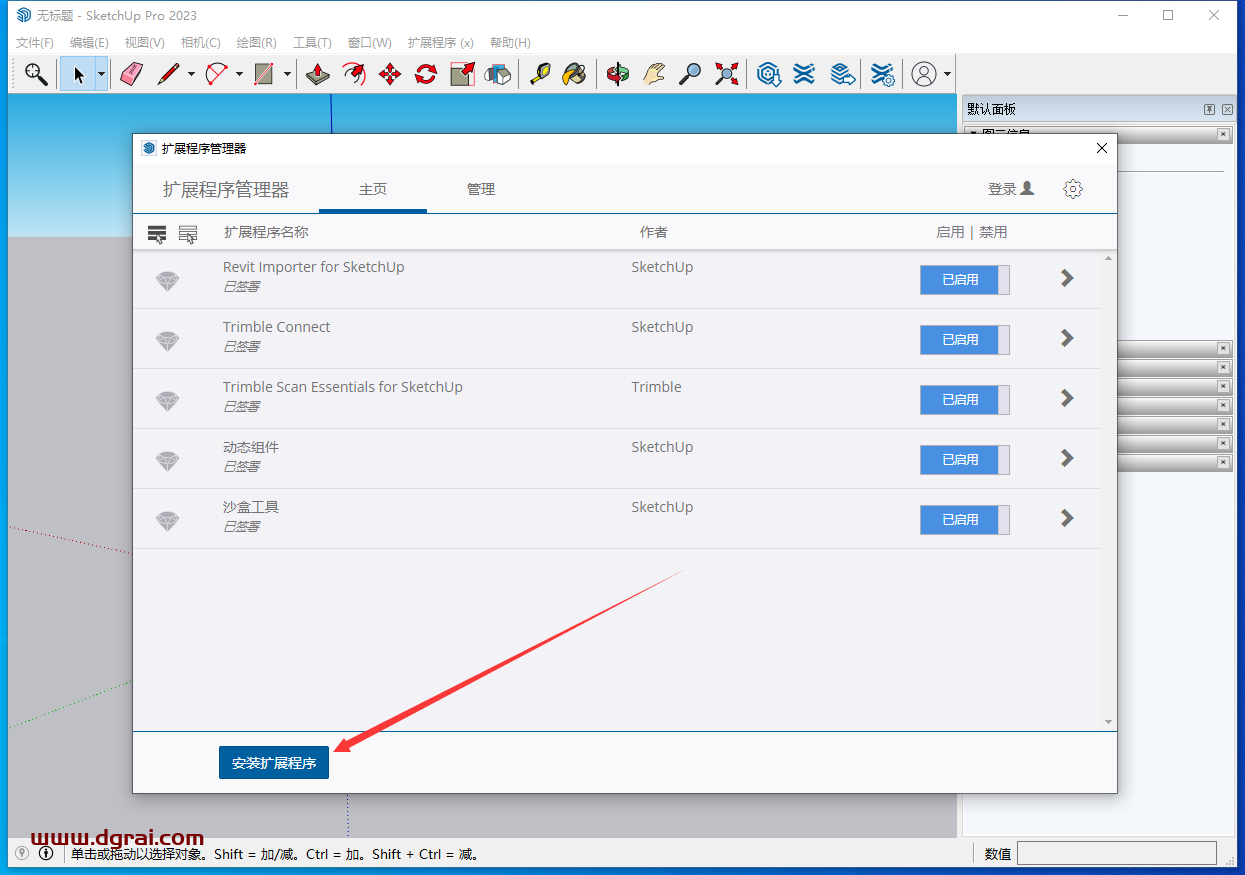
Task: Open the 相机(C) menu
Action: (201, 43)
